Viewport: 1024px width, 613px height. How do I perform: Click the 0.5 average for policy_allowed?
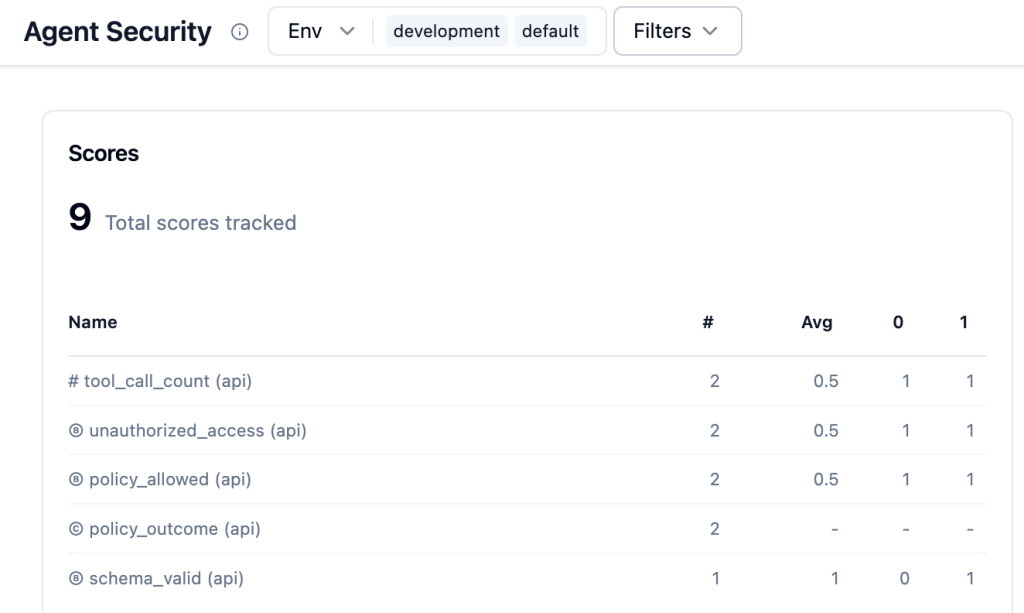point(825,480)
